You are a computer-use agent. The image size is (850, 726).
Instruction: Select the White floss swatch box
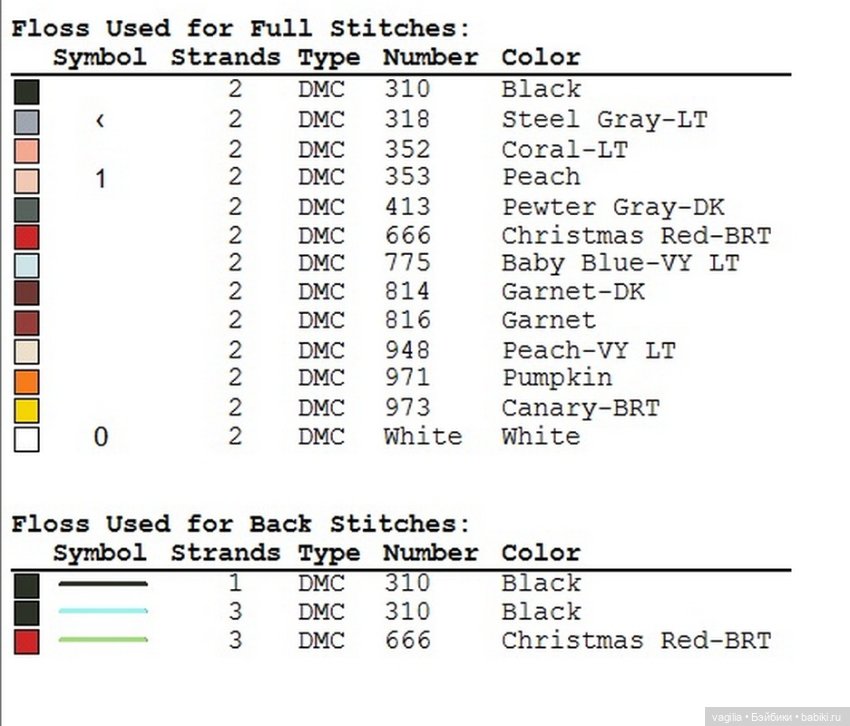27,439
